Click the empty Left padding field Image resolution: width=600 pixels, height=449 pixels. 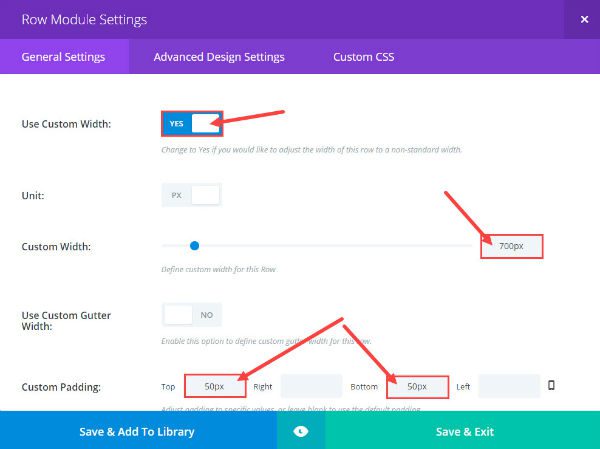click(x=509, y=386)
